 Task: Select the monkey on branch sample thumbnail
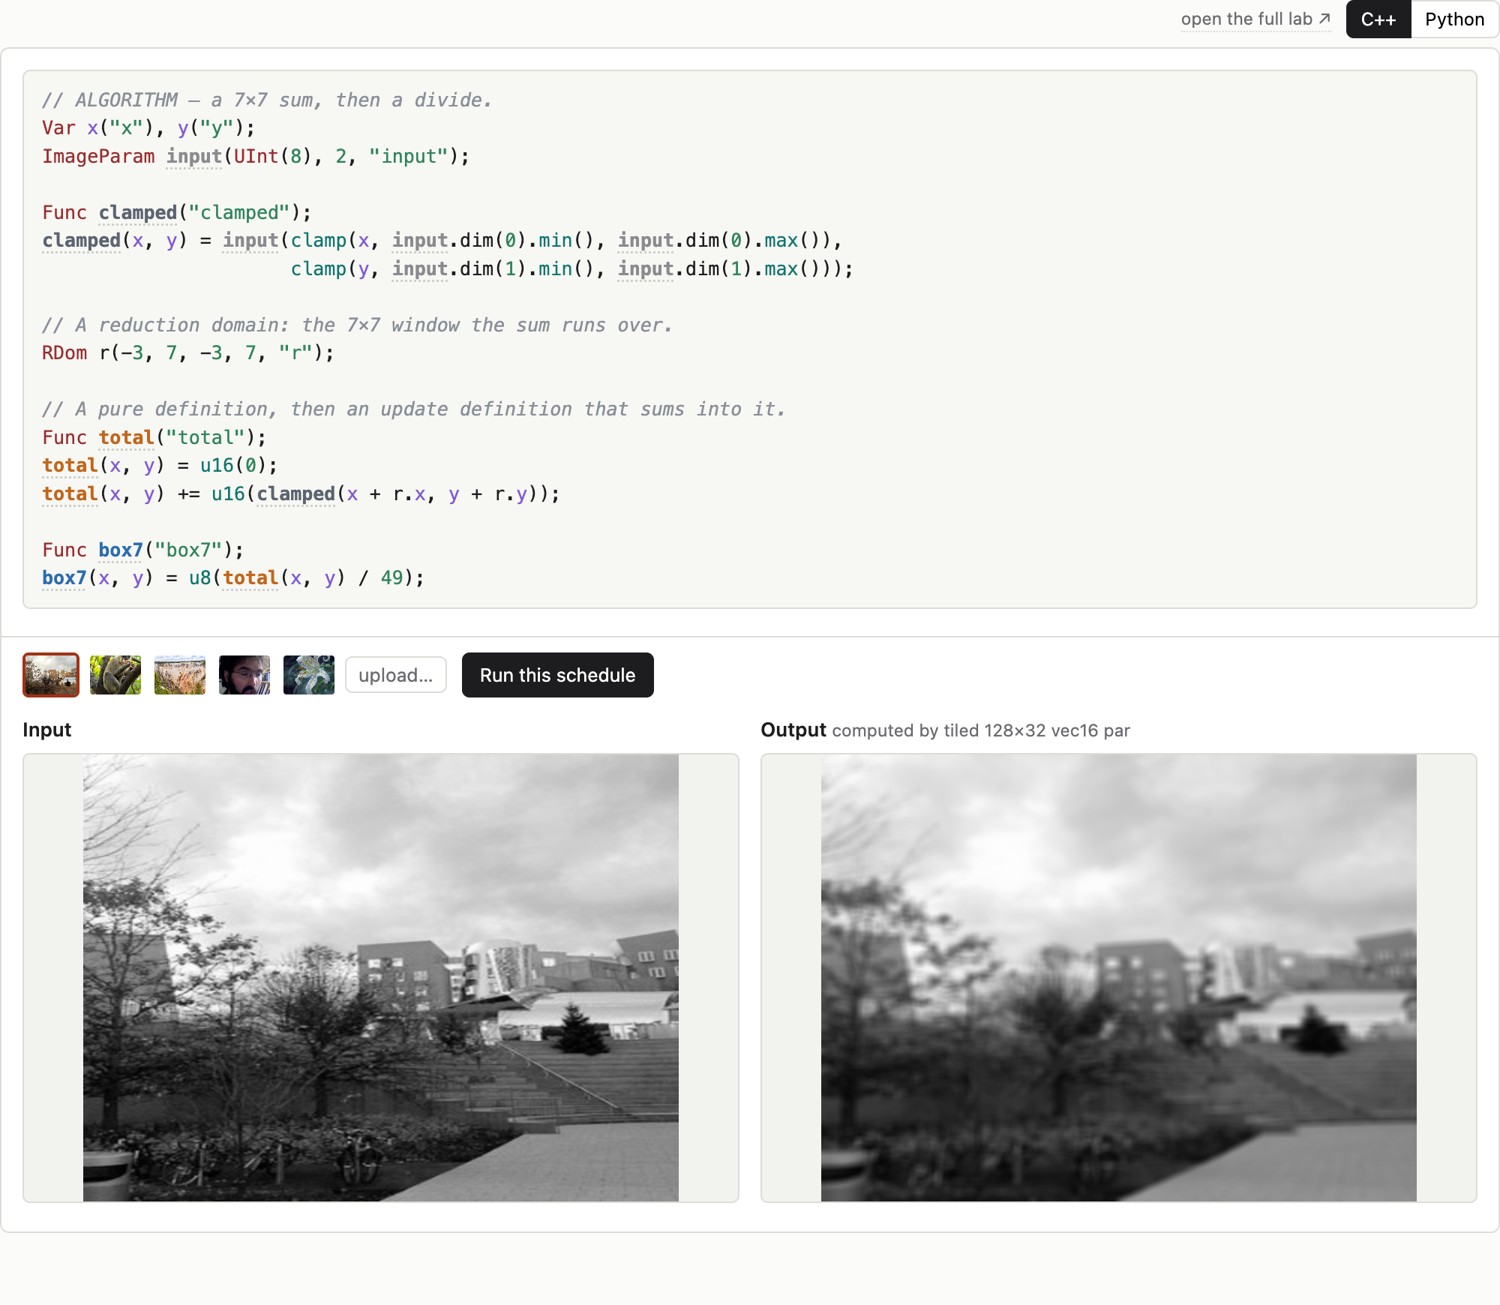click(115, 675)
